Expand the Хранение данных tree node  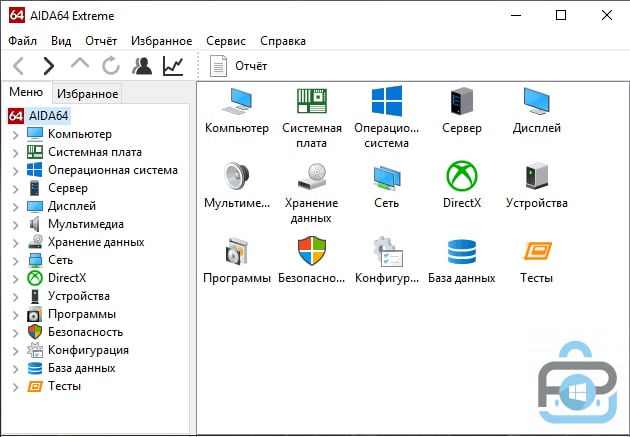coord(15,243)
